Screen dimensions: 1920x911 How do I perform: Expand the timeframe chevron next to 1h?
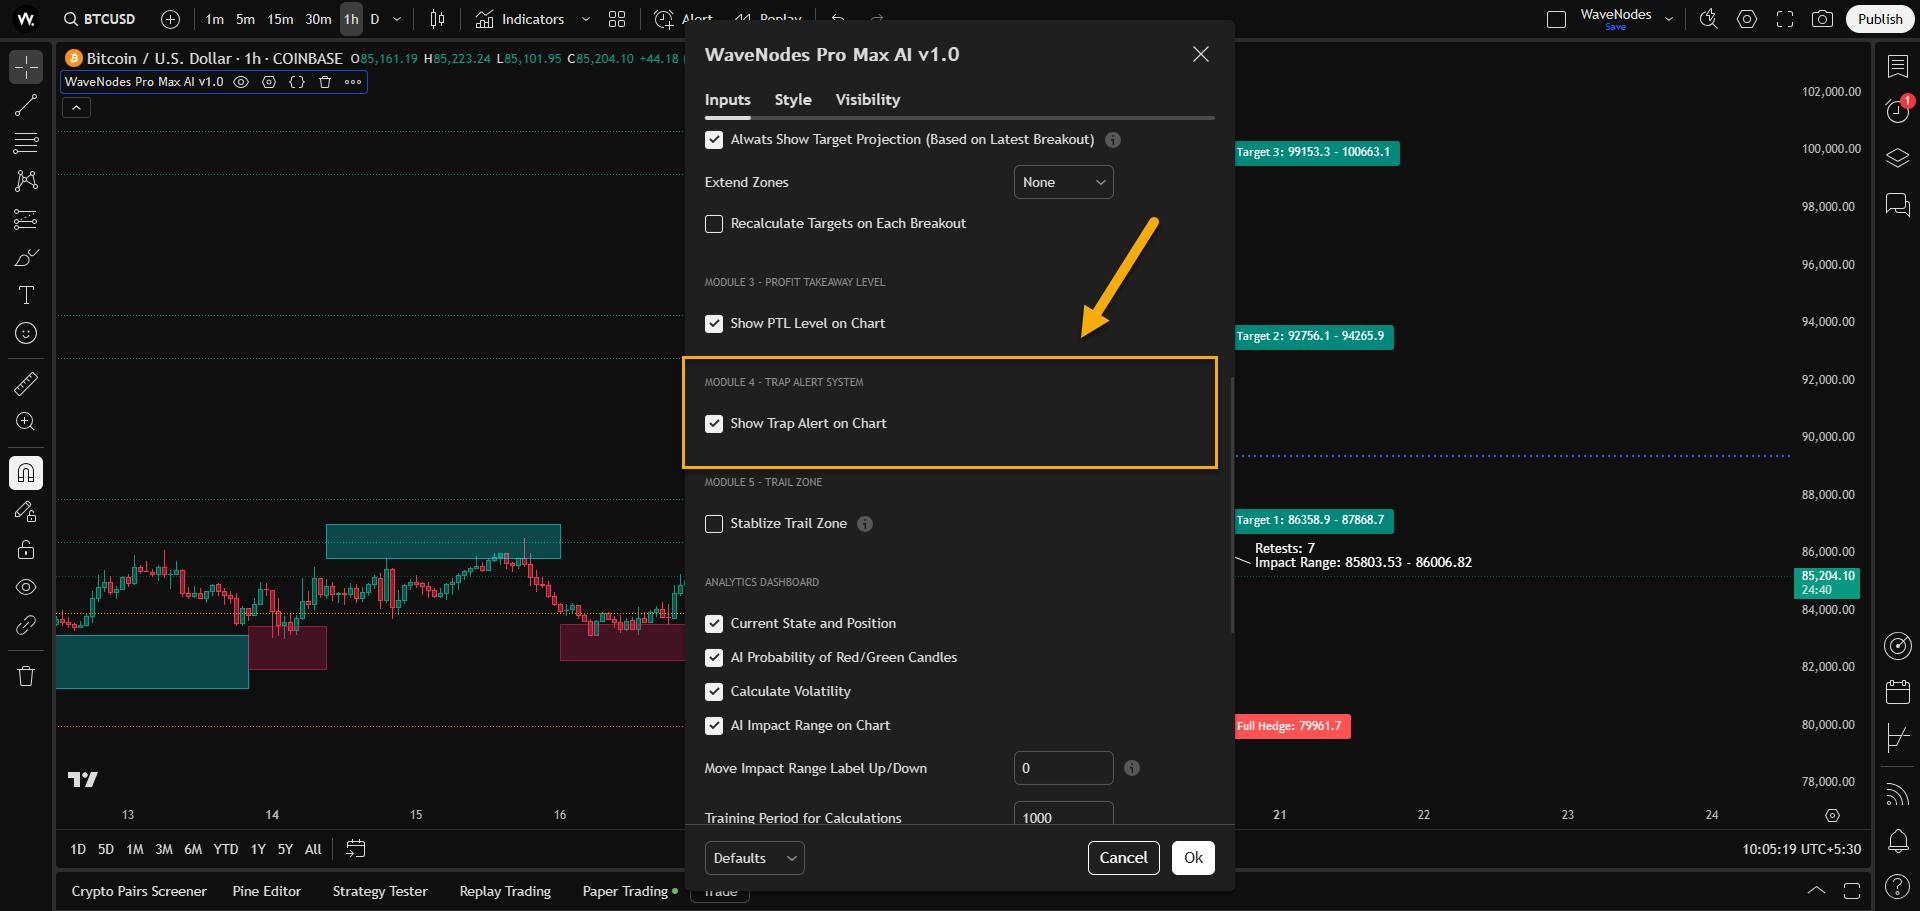click(396, 19)
